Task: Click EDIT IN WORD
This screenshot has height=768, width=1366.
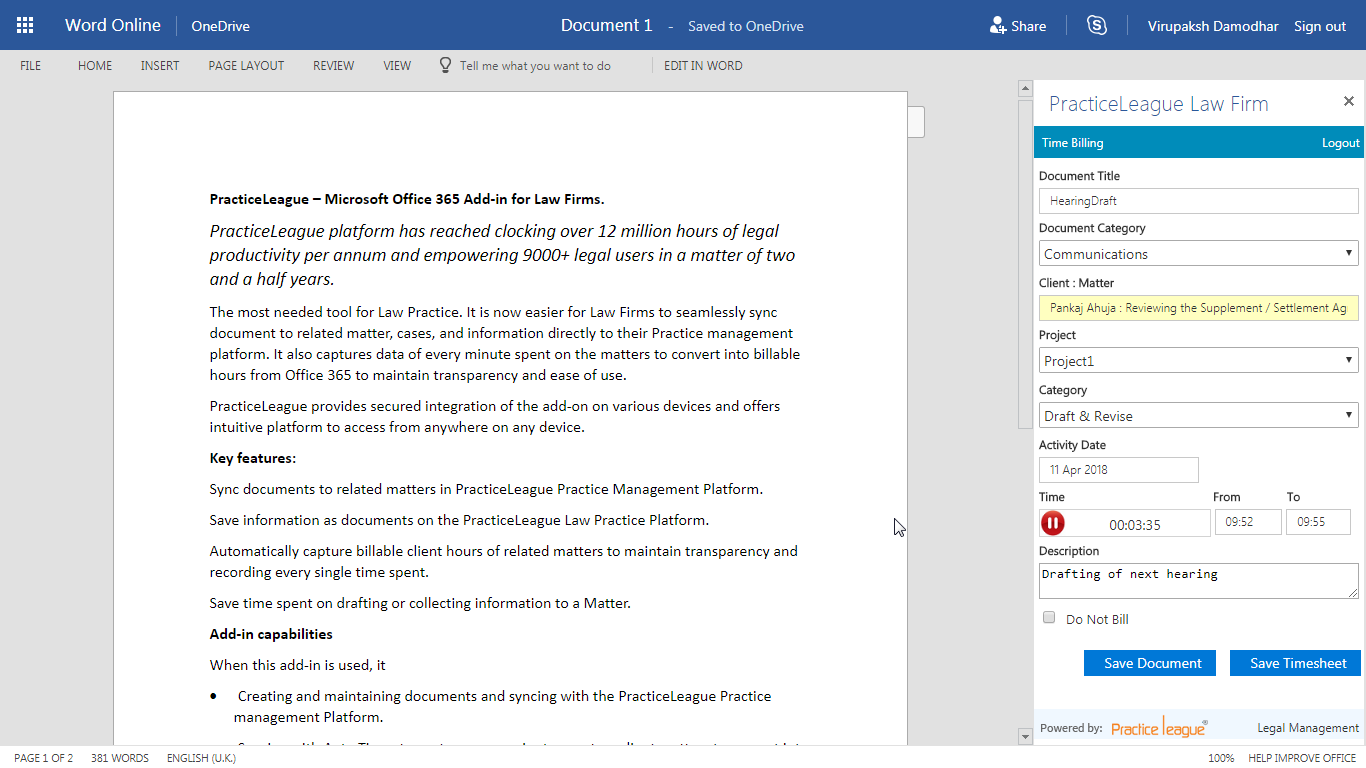Action: [x=703, y=66]
